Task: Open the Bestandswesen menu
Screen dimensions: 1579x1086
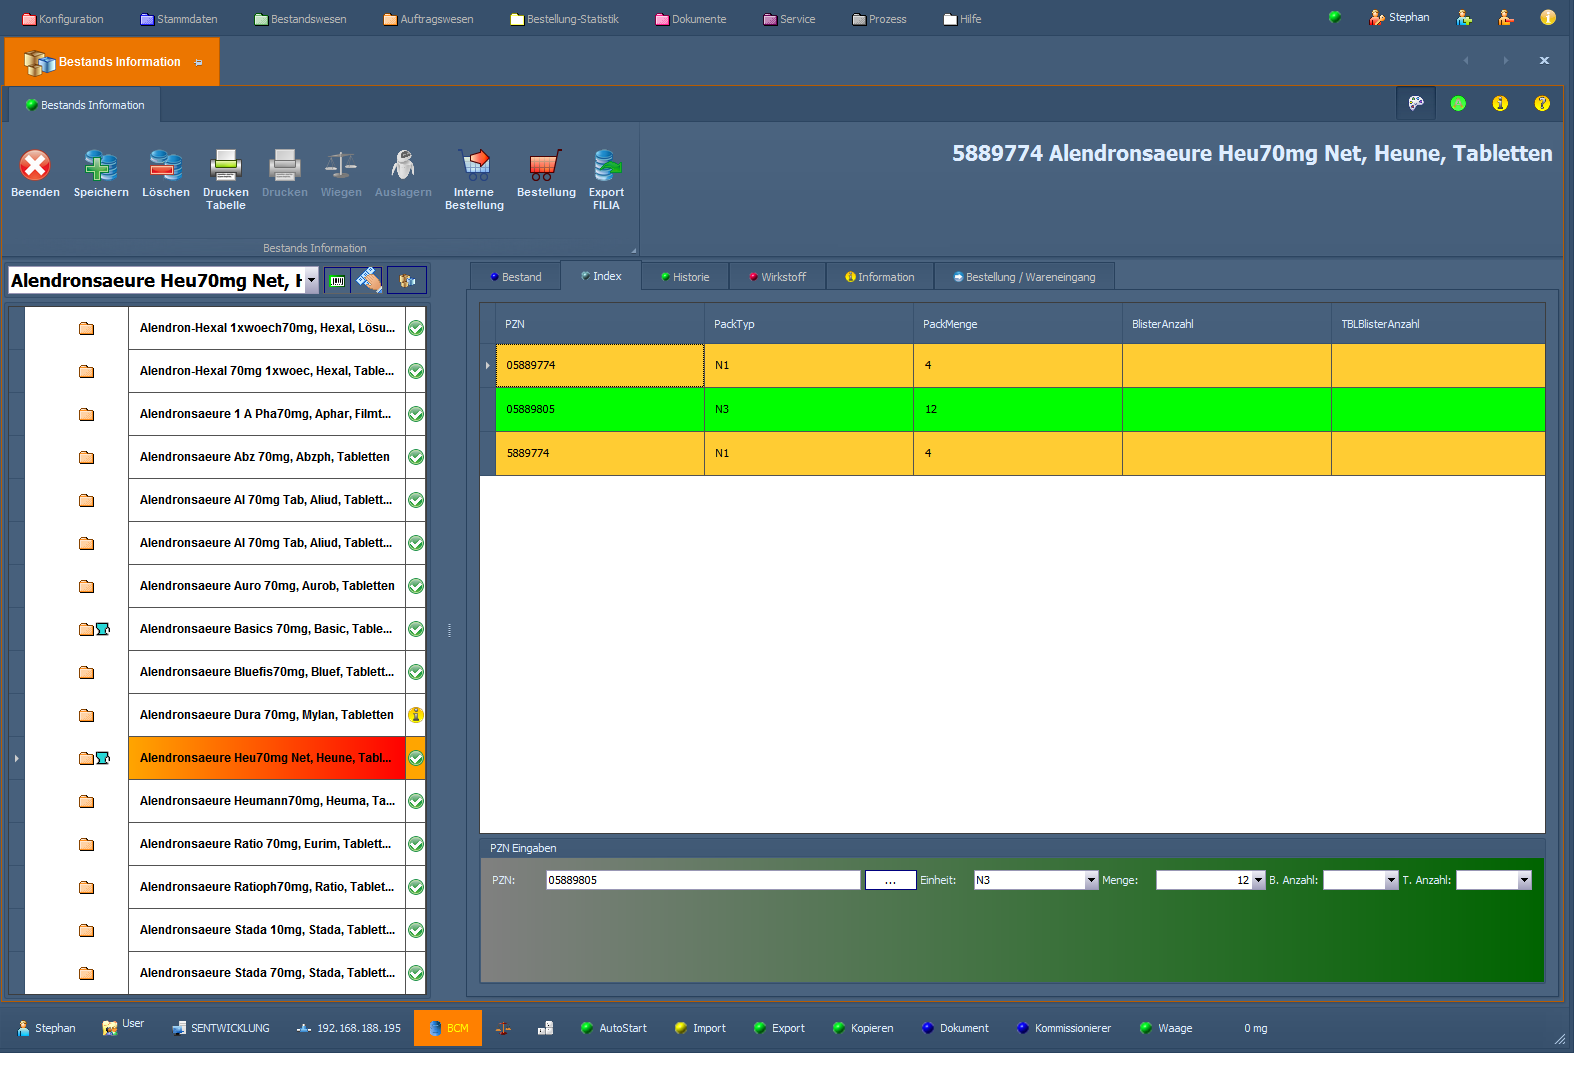Action: [x=300, y=19]
